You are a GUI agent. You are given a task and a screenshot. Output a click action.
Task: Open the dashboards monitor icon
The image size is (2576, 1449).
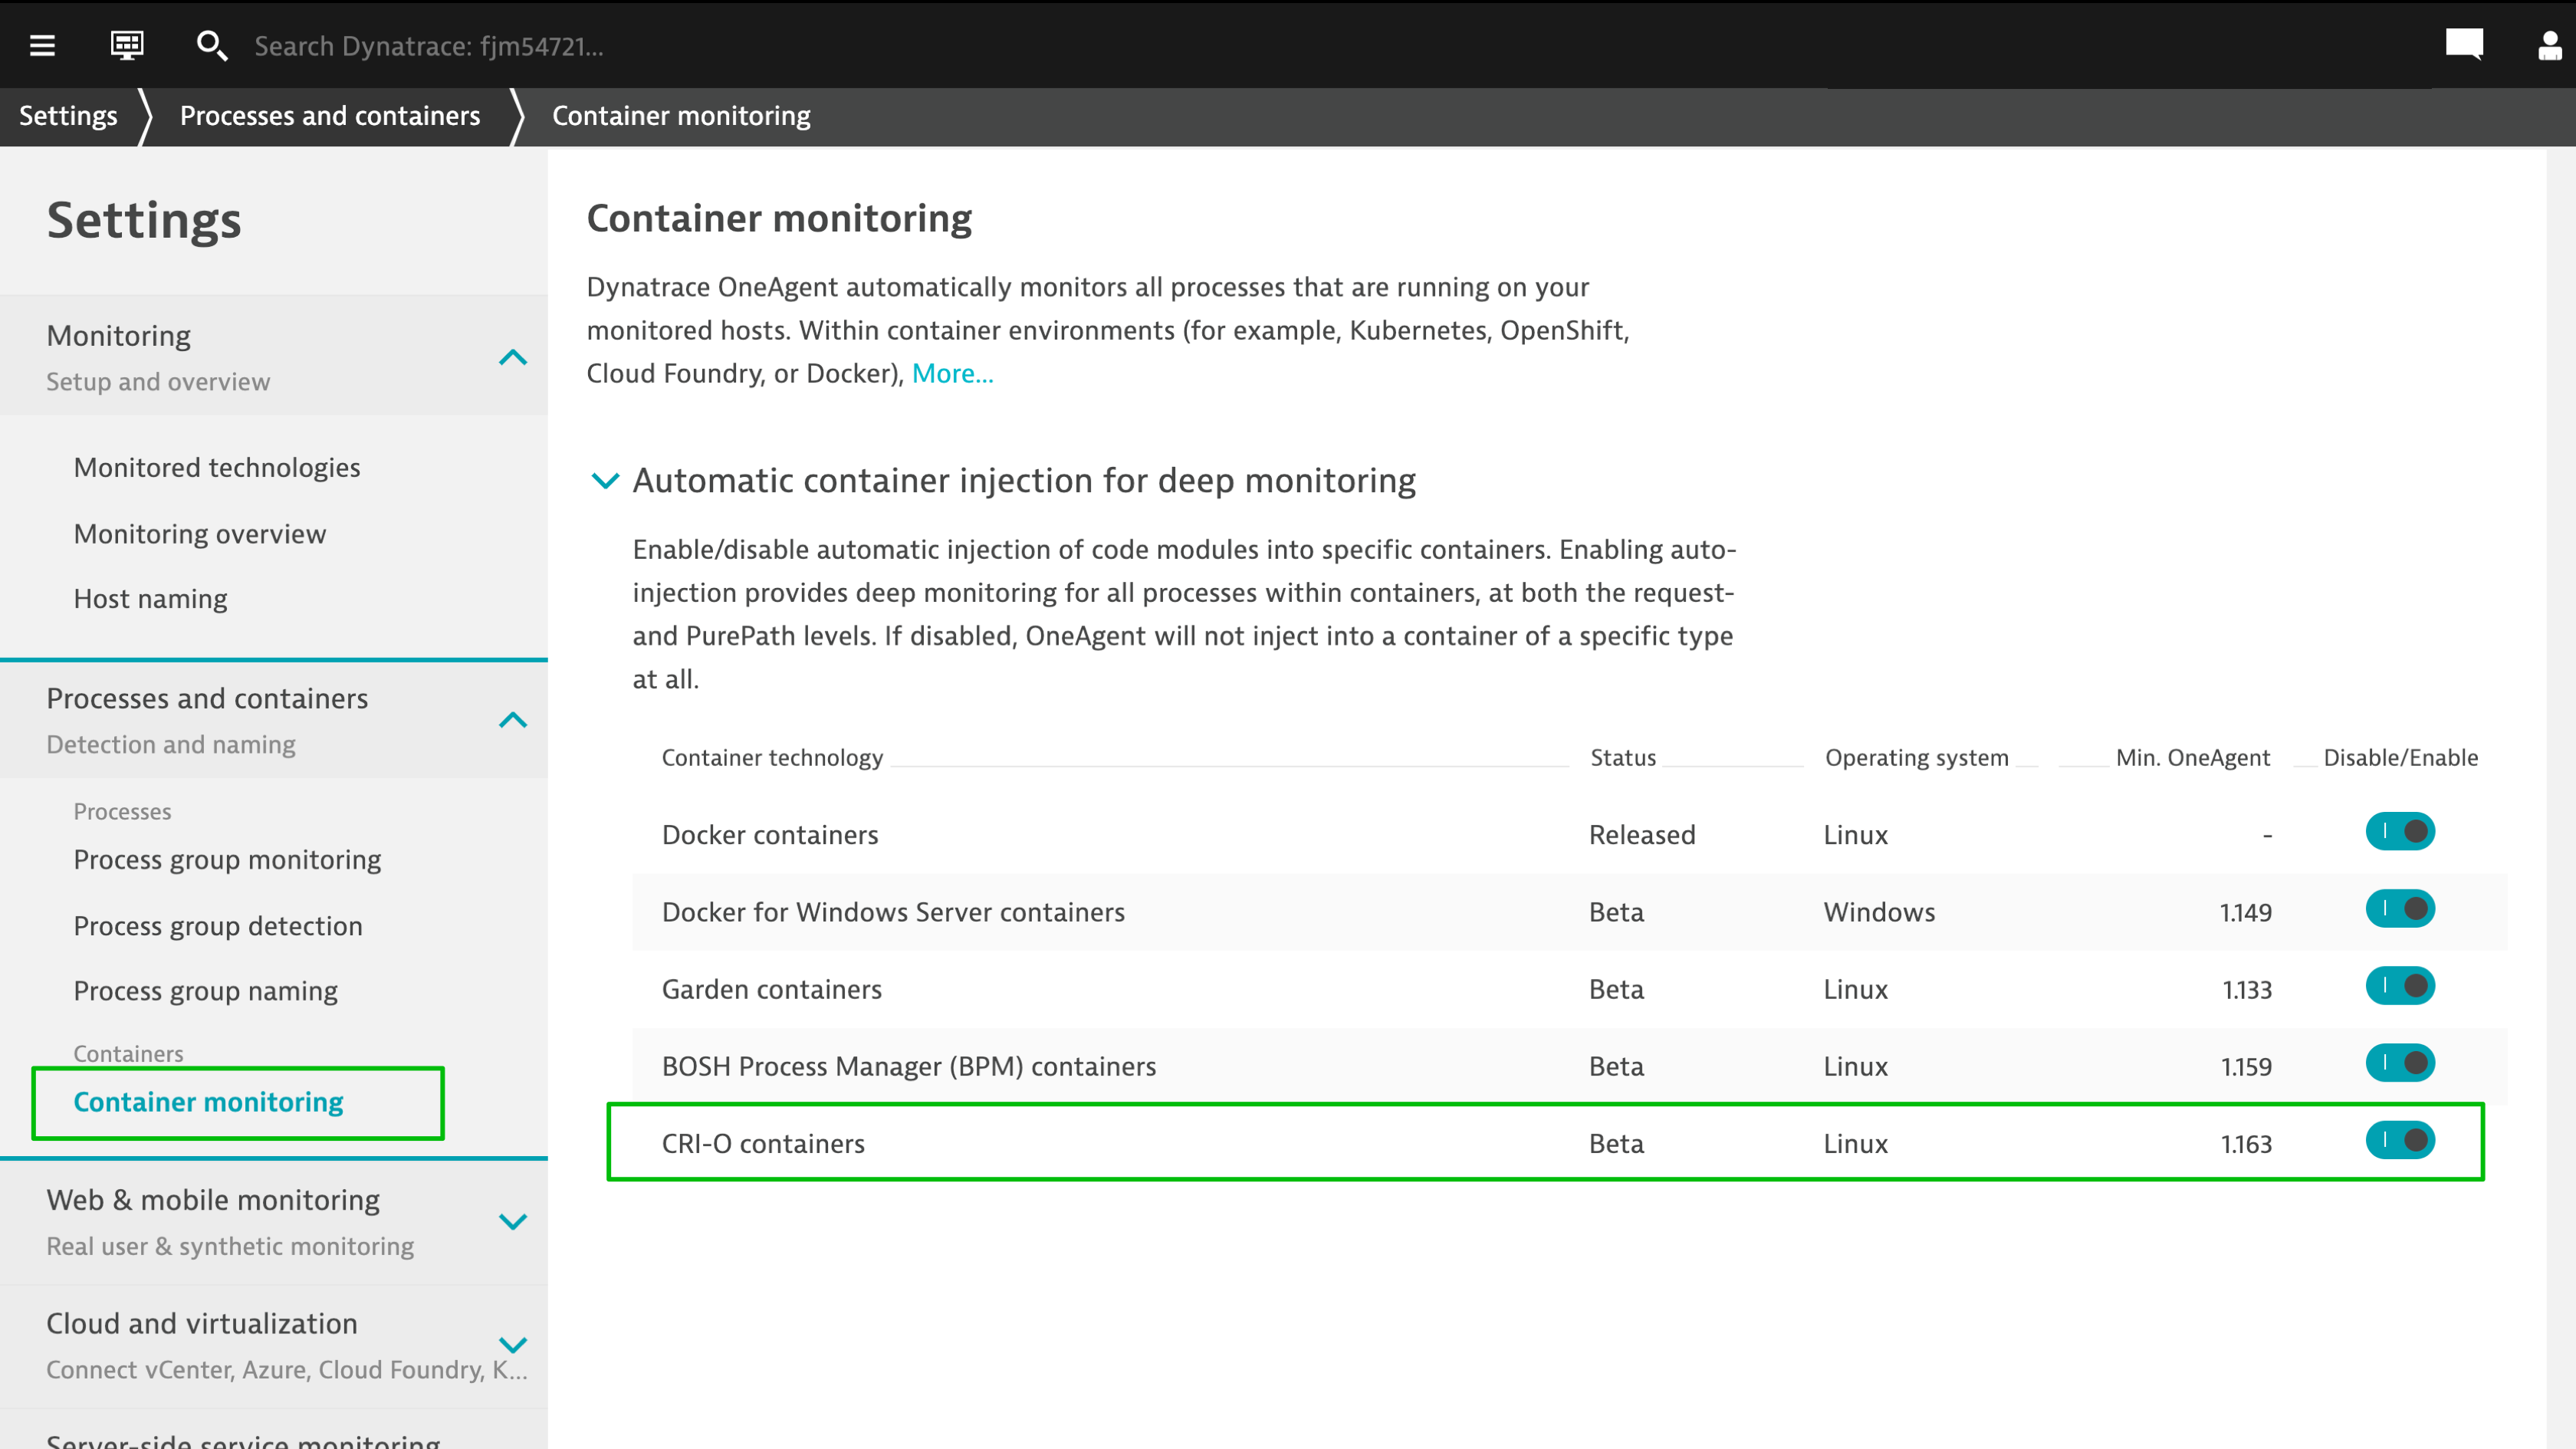coord(127,45)
